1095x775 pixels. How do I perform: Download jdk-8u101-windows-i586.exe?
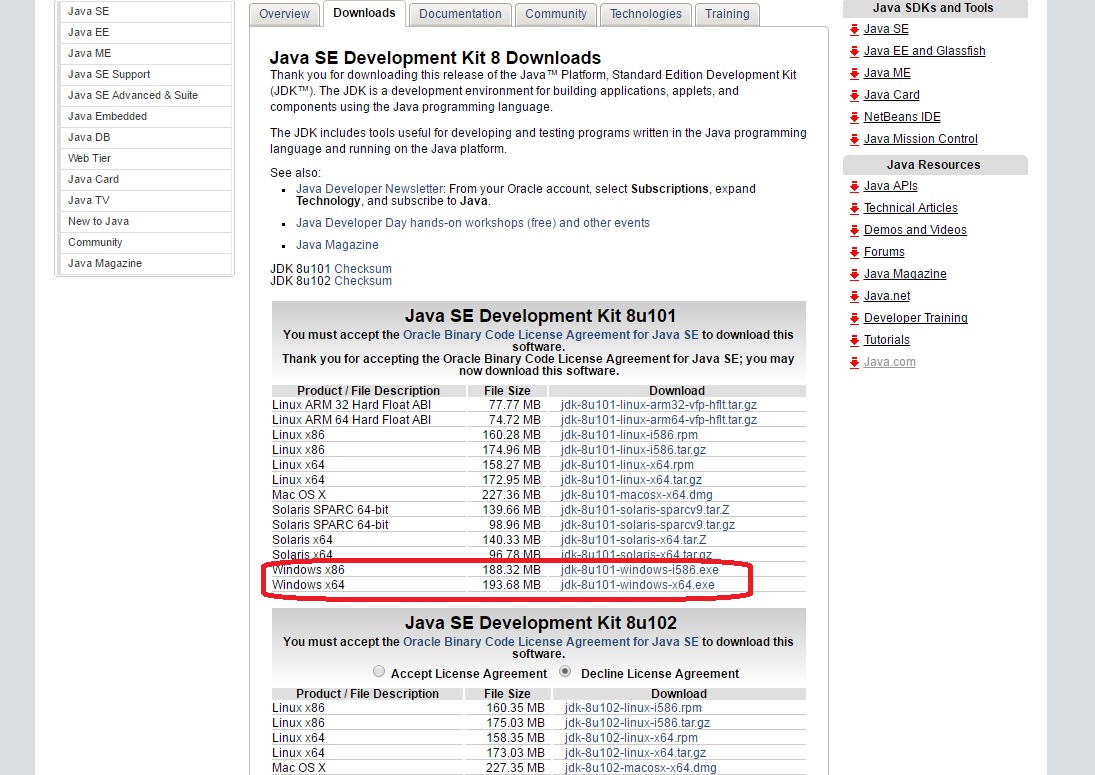point(640,570)
